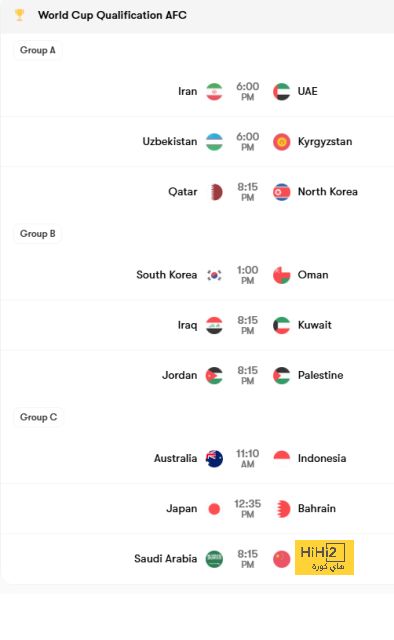Click the Japan flag icon
This screenshot has height=640, width=394.
214,509
